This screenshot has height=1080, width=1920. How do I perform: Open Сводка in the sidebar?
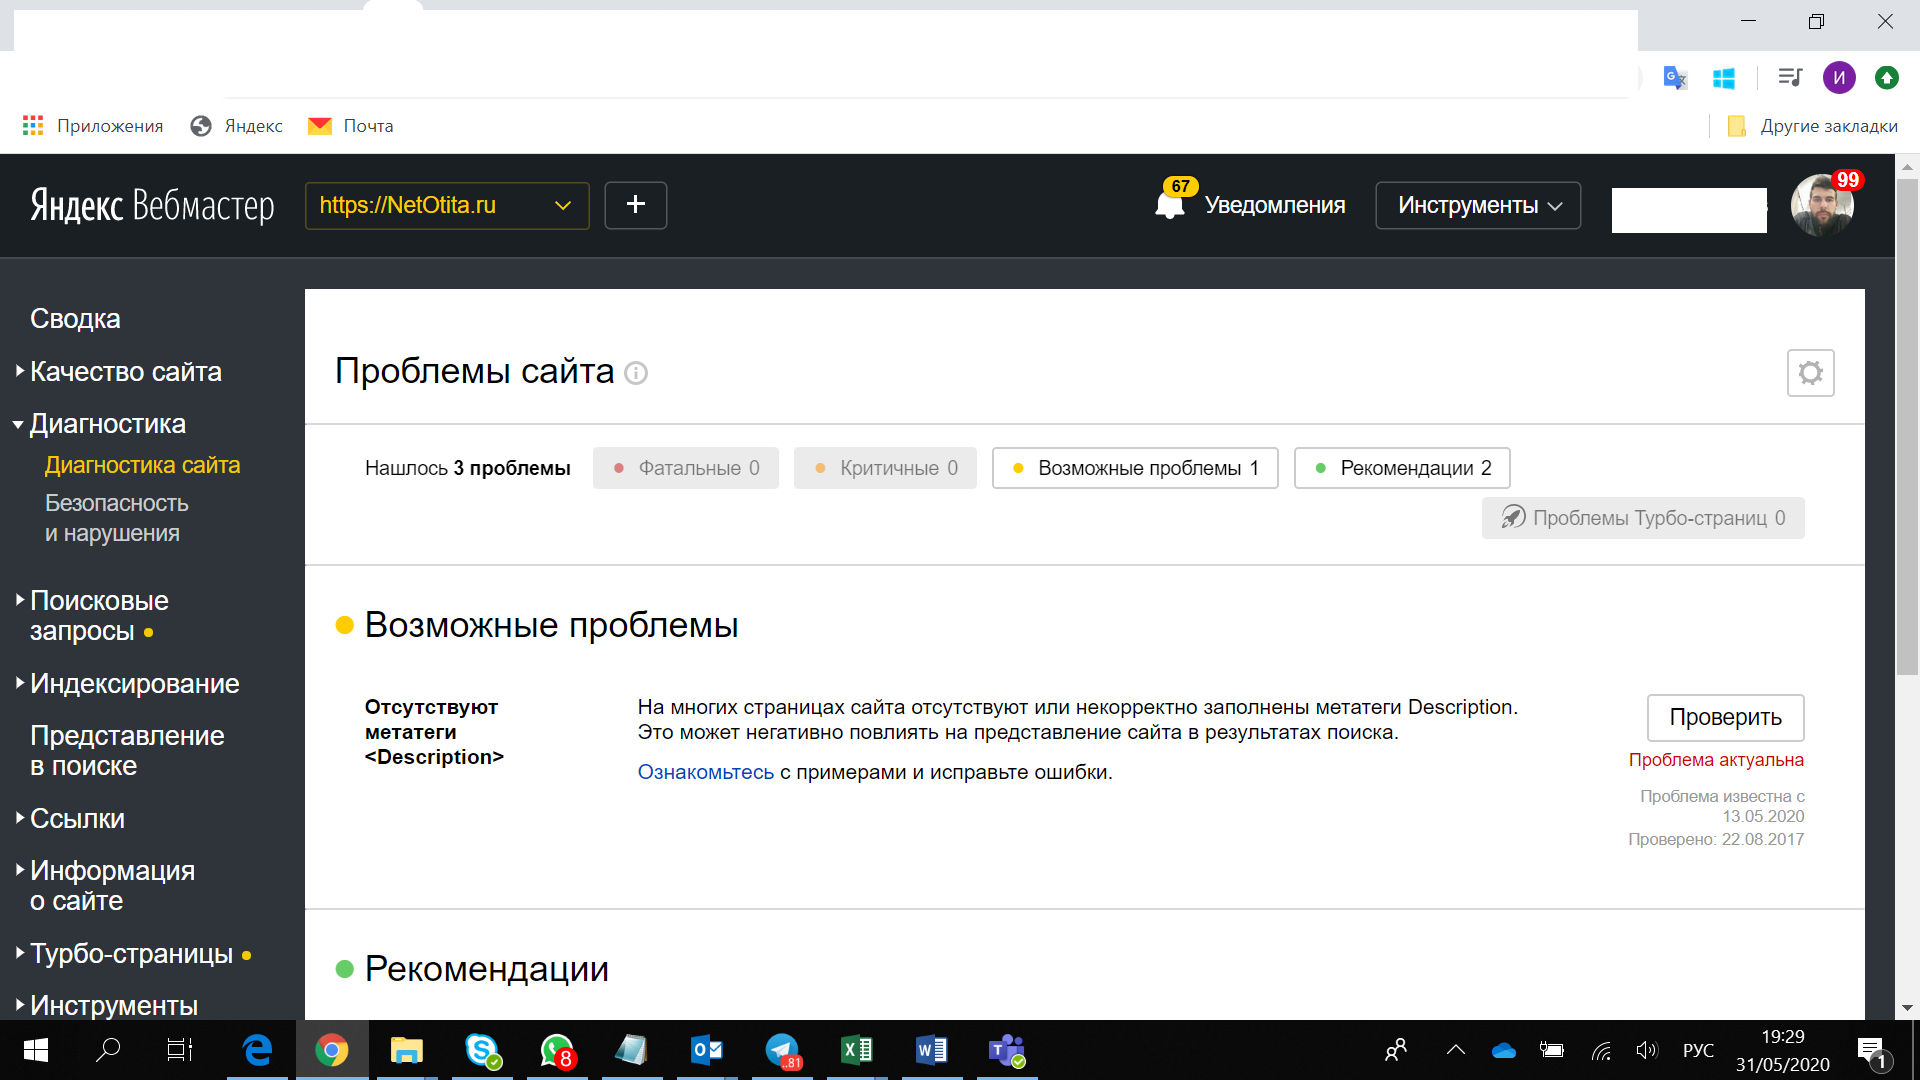click(75, 318)
